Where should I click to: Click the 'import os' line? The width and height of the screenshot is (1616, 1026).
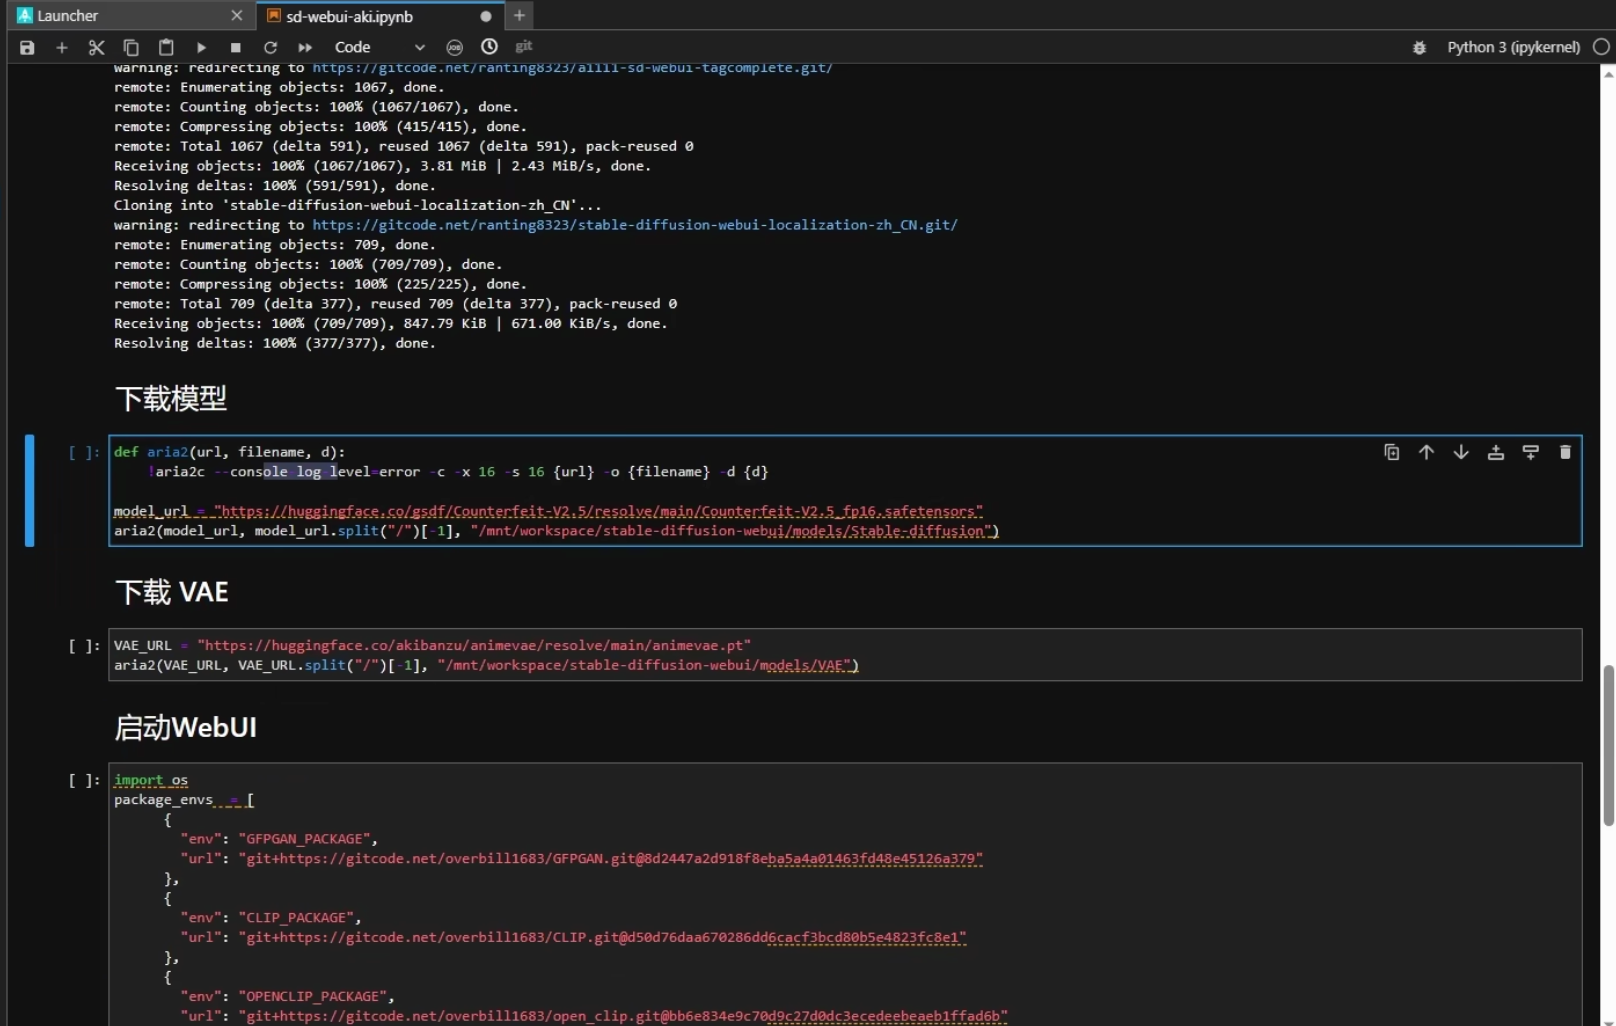pos(151,780)
